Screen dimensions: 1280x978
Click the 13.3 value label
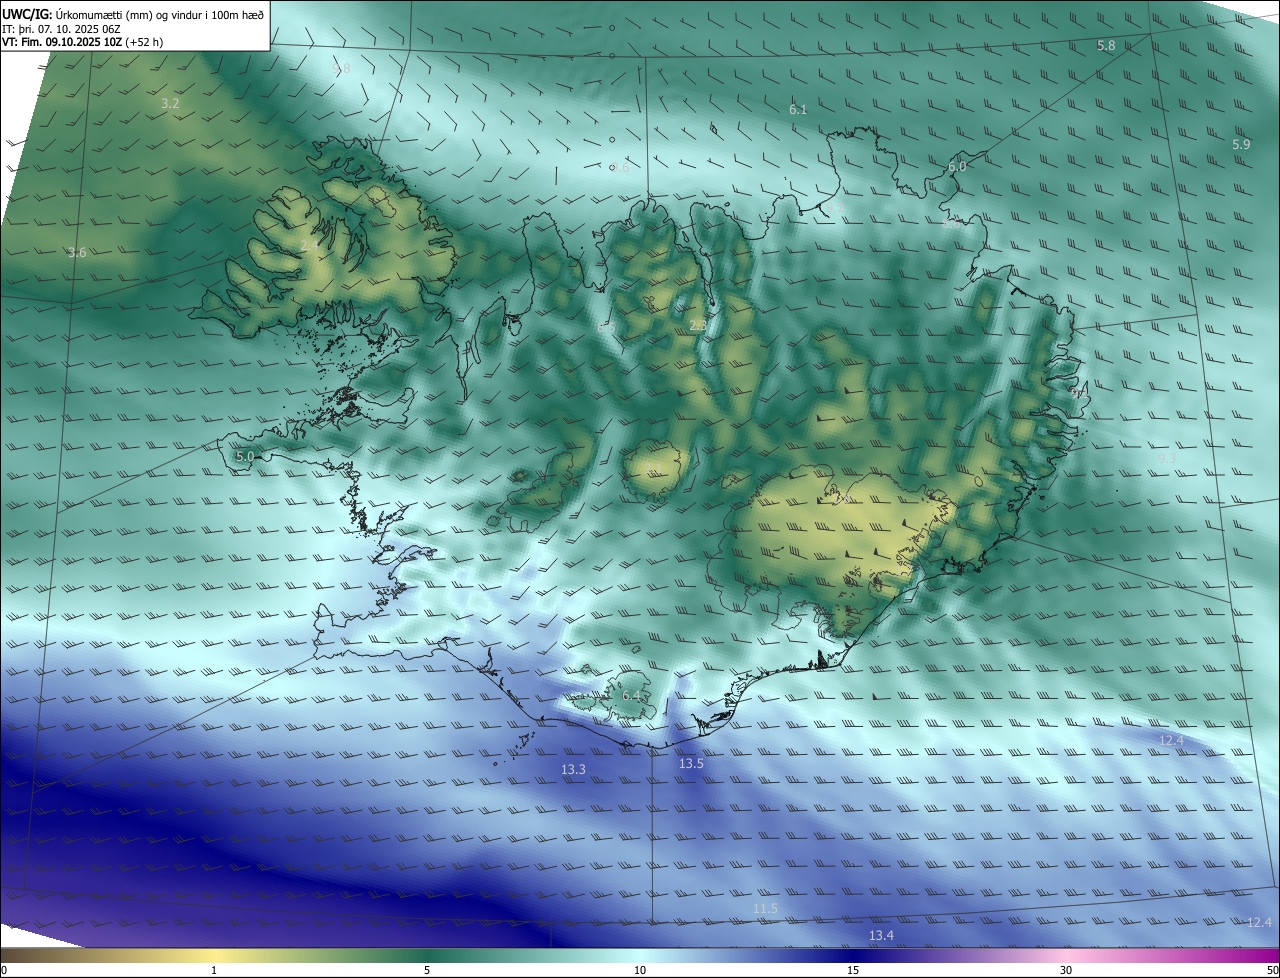tap(573, 770)
